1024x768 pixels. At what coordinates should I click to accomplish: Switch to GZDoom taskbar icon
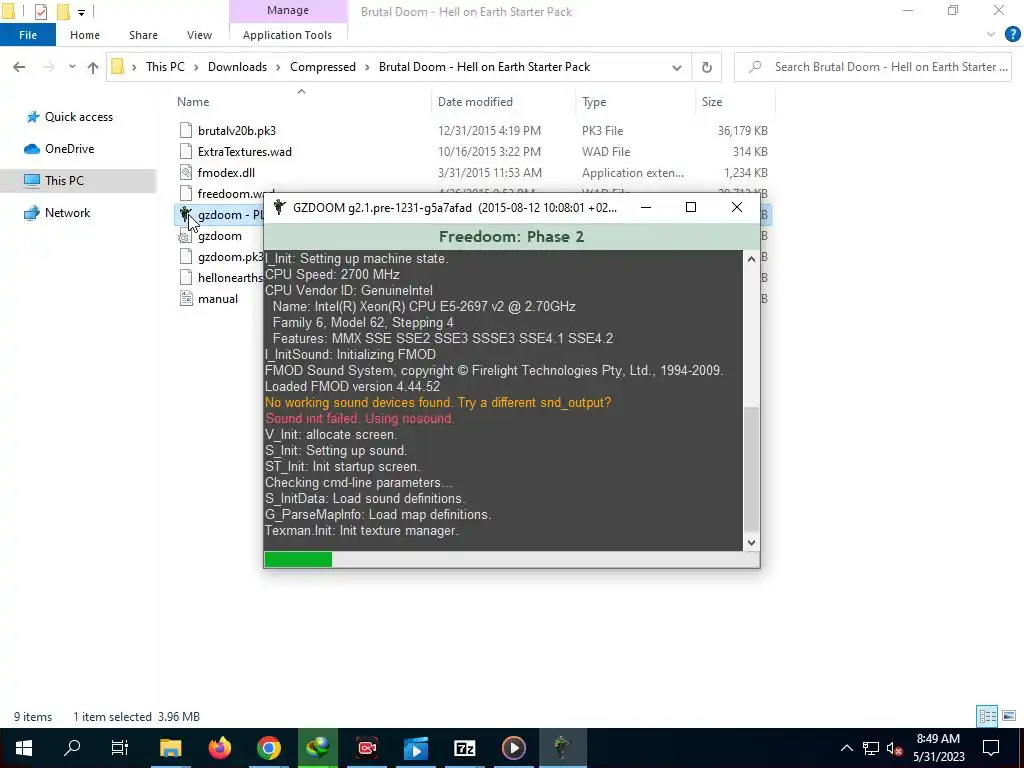[562, 748]
